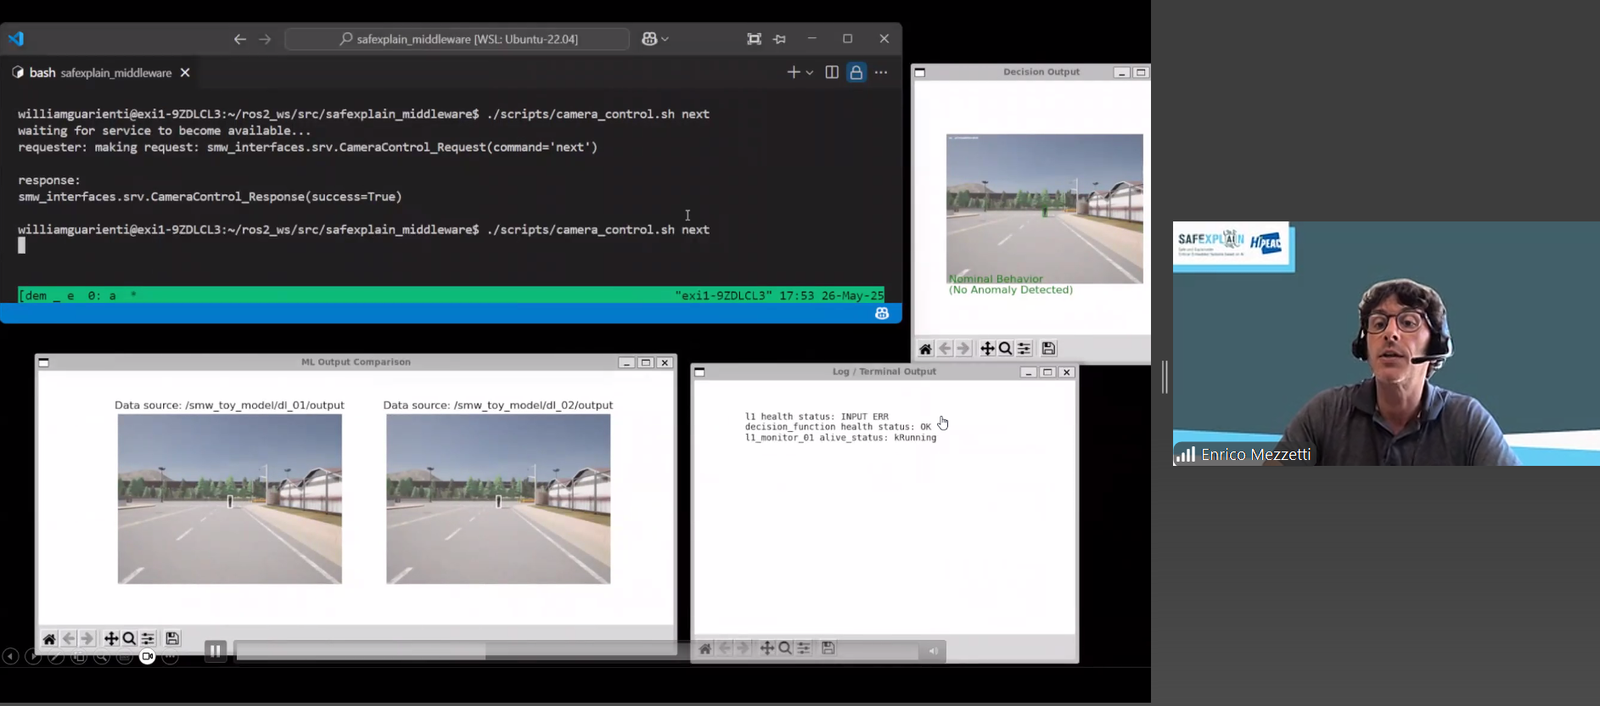The height and width of the screenshot is (706, 1600).
Task: Maximize the ML Output Comparison window
Action: point(646,362)
